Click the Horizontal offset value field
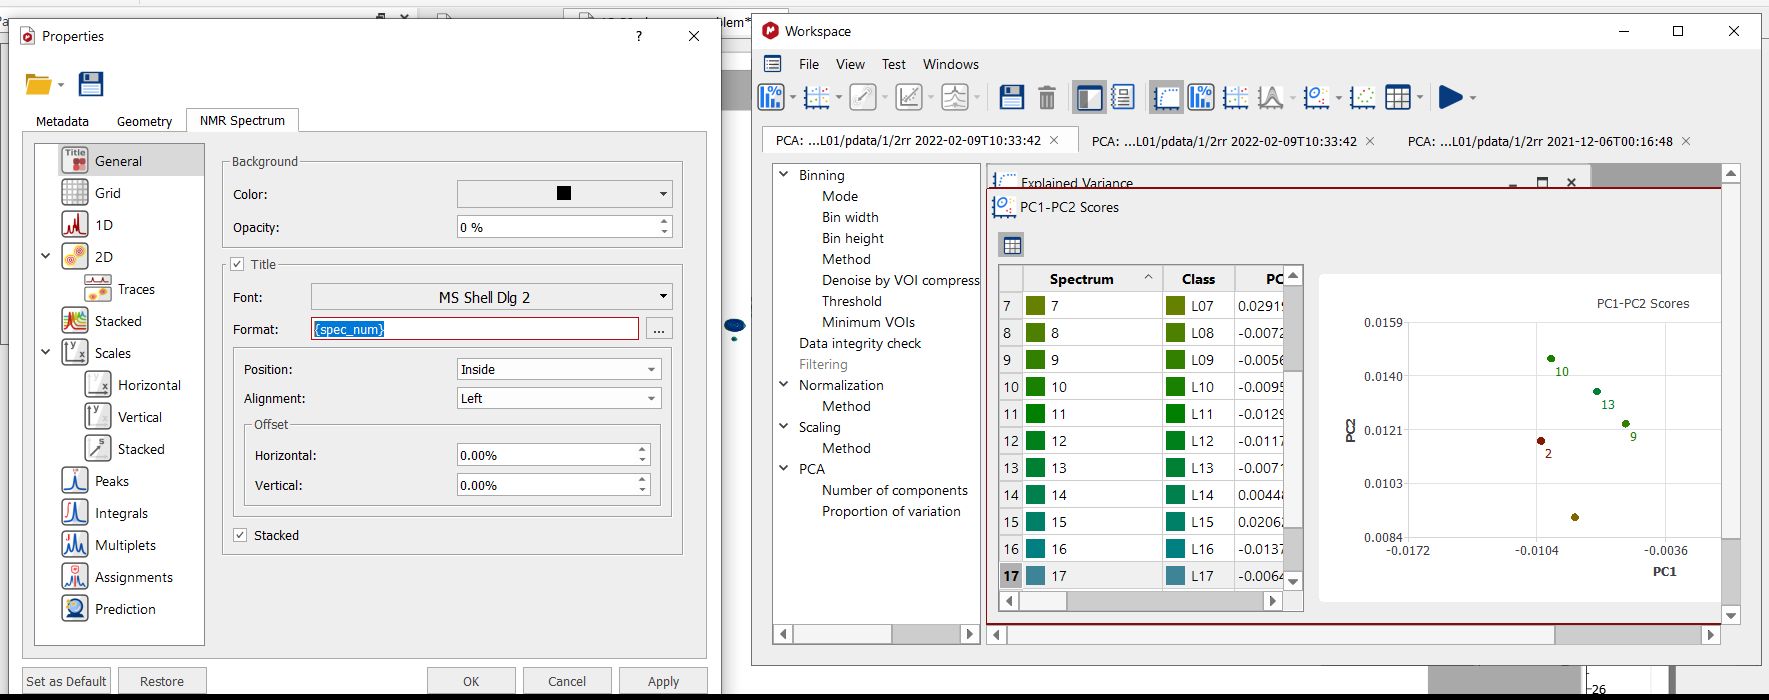Image resolution: width=1769 pixels, height=700 pixels. point(546,455)
